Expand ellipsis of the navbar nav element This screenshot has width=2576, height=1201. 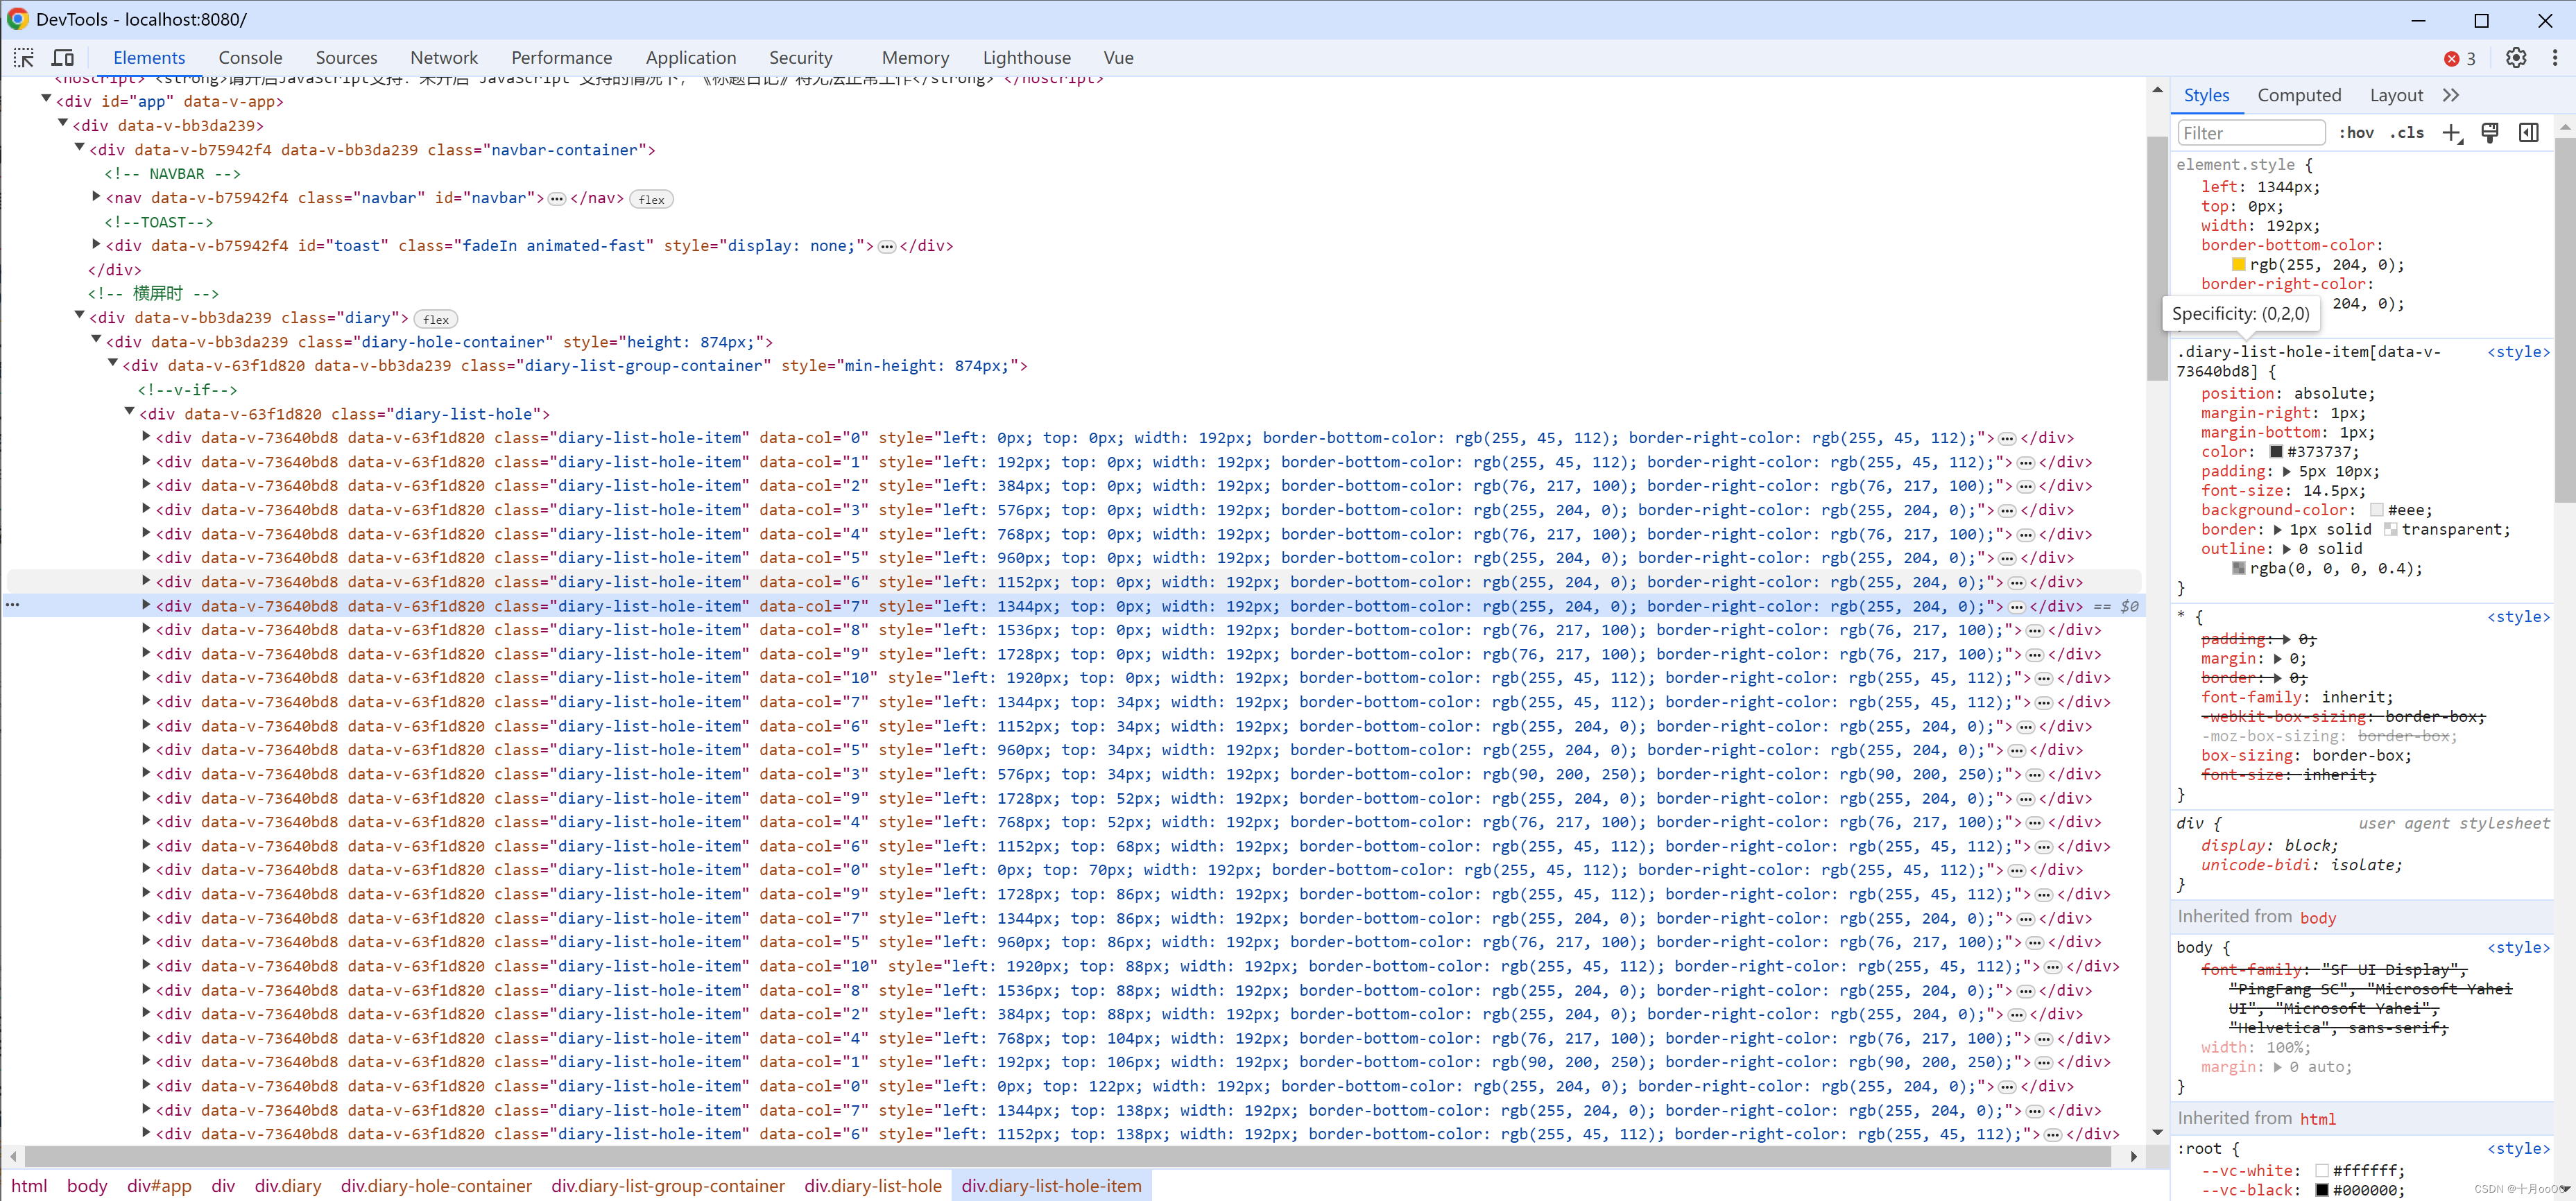point(557,199)
